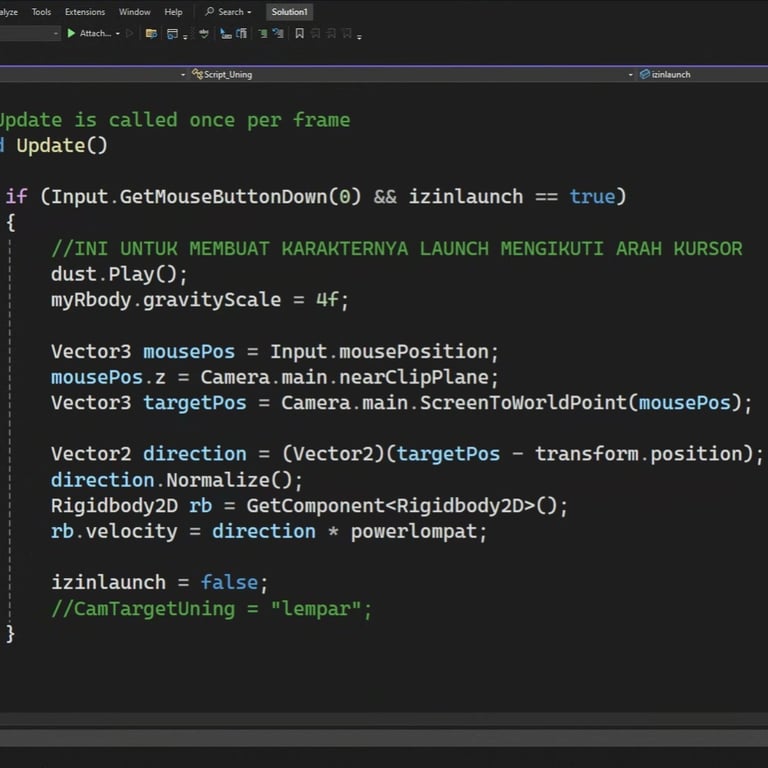Screen dimensions: 768x768
Task: Click on 'izinlaunch = false;' line
Action: coord(160,582)
